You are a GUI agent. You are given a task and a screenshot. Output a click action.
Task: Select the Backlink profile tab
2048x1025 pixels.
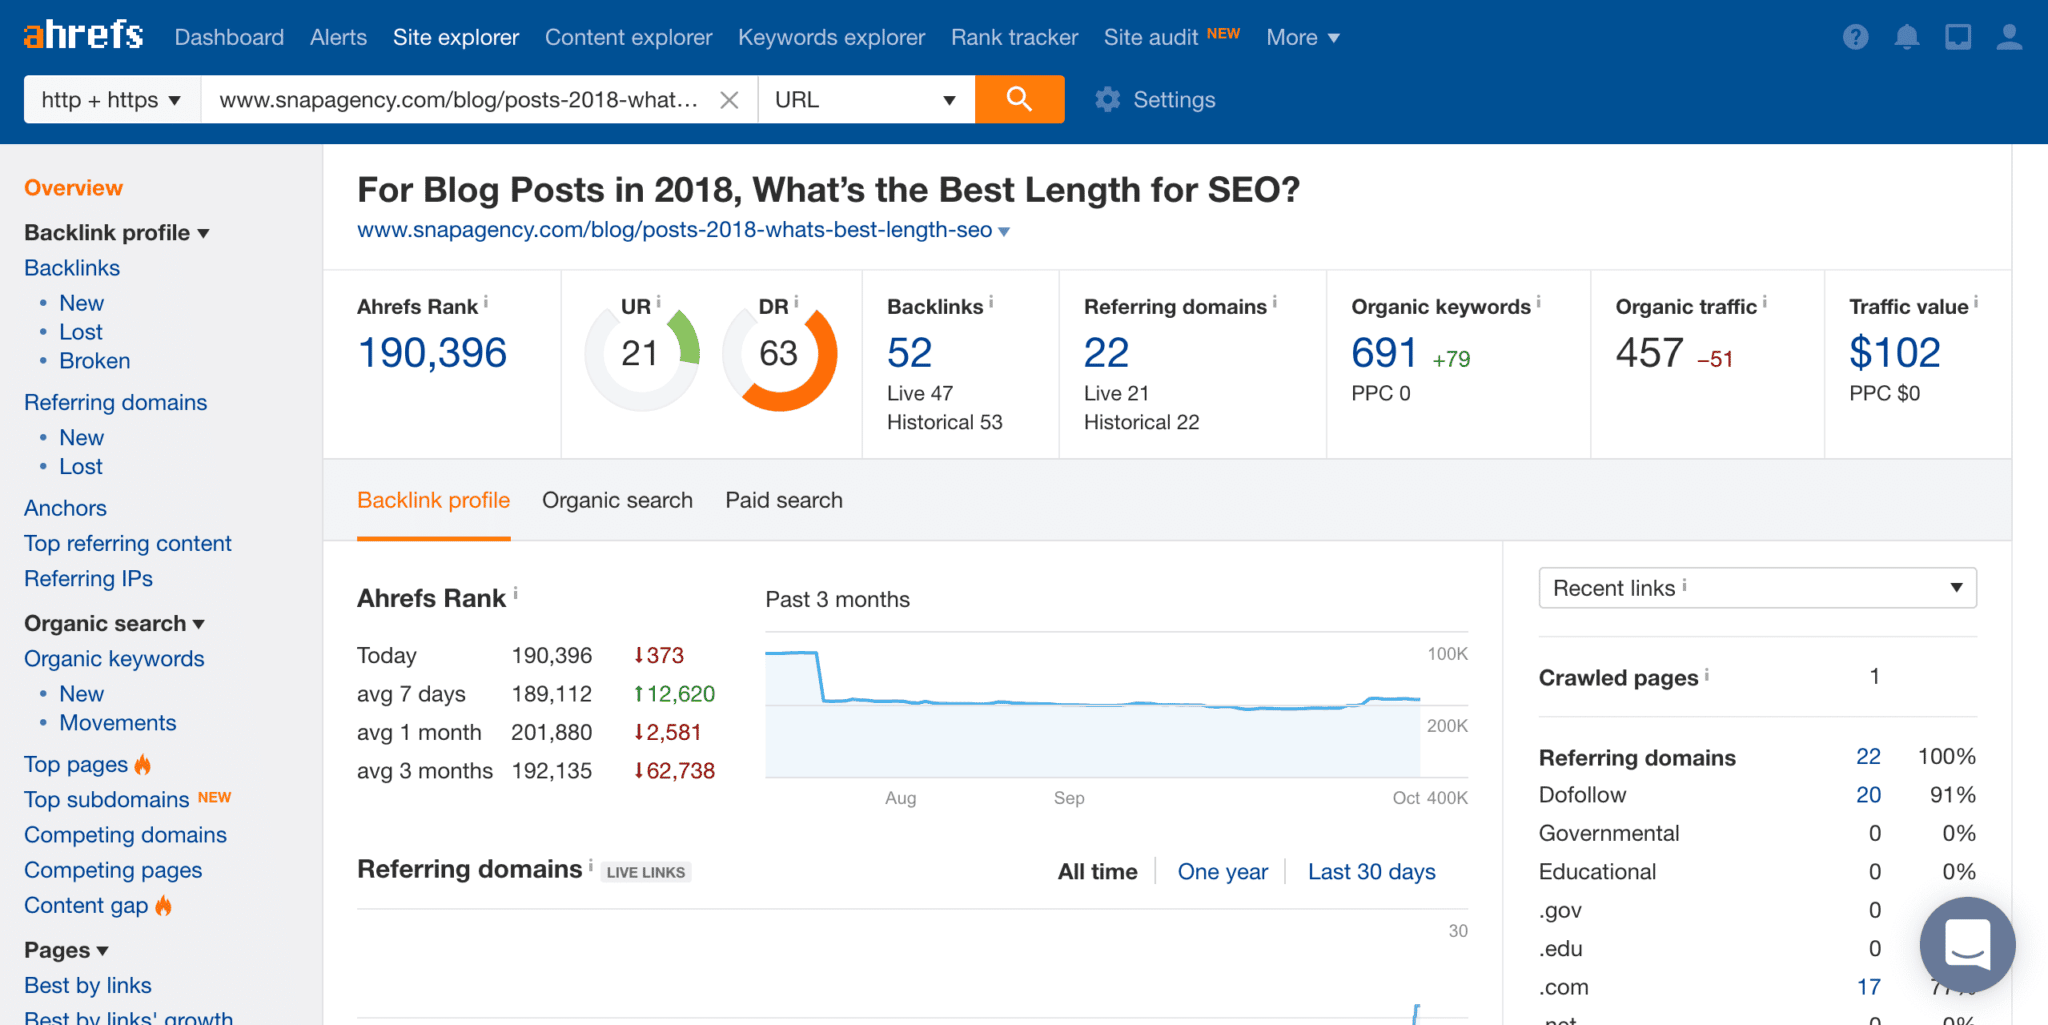click(x=433, y=500)
